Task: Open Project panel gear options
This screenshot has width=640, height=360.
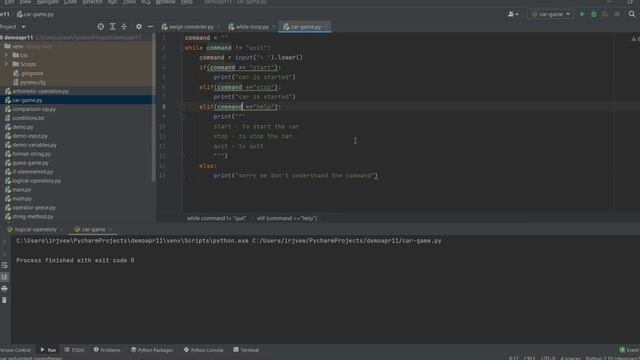Action: click(x=139, y=27)
